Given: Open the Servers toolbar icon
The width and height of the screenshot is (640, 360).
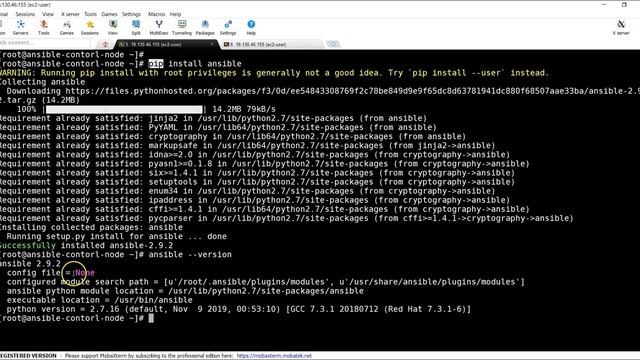Looking at the screenshot, I should (20, 28).
